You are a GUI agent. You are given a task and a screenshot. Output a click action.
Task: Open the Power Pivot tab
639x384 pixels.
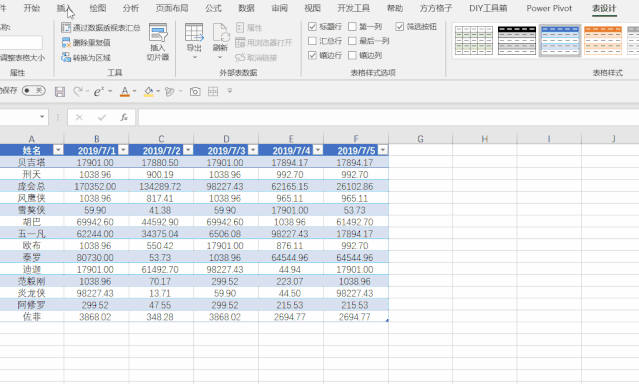(549, 8)
